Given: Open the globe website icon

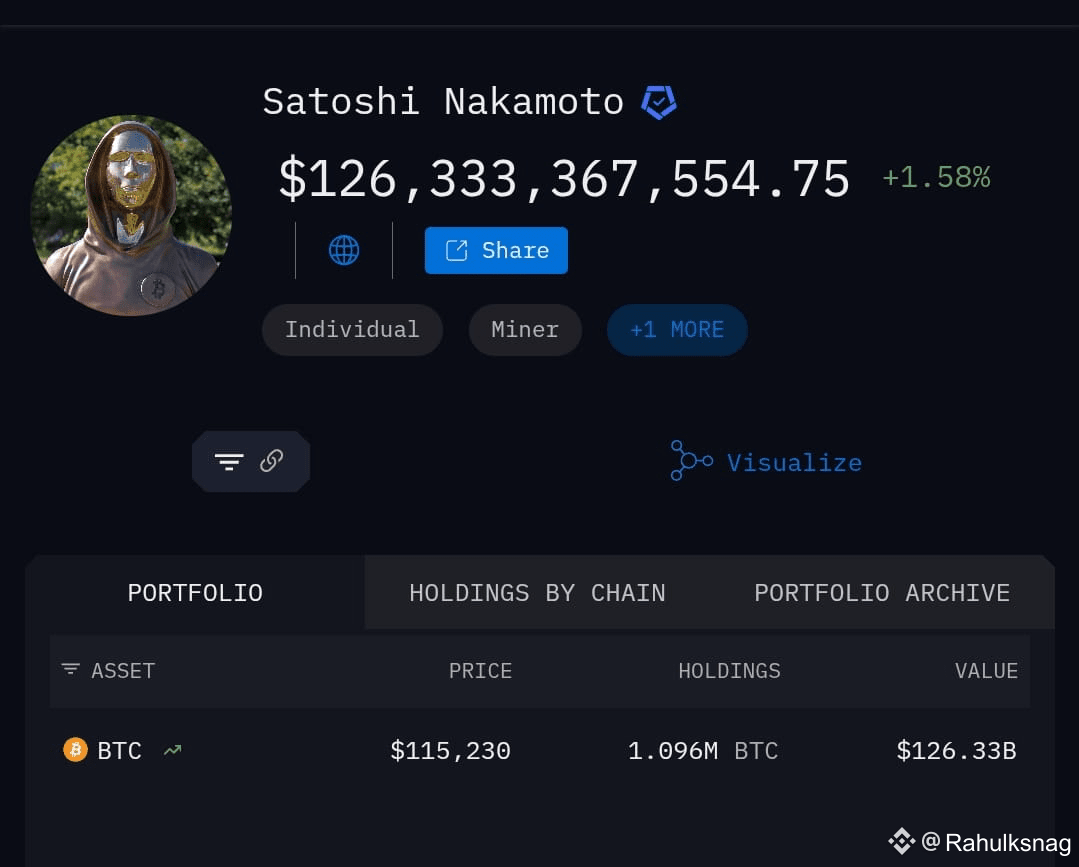Looking at the screenshot, I should 344,250.
